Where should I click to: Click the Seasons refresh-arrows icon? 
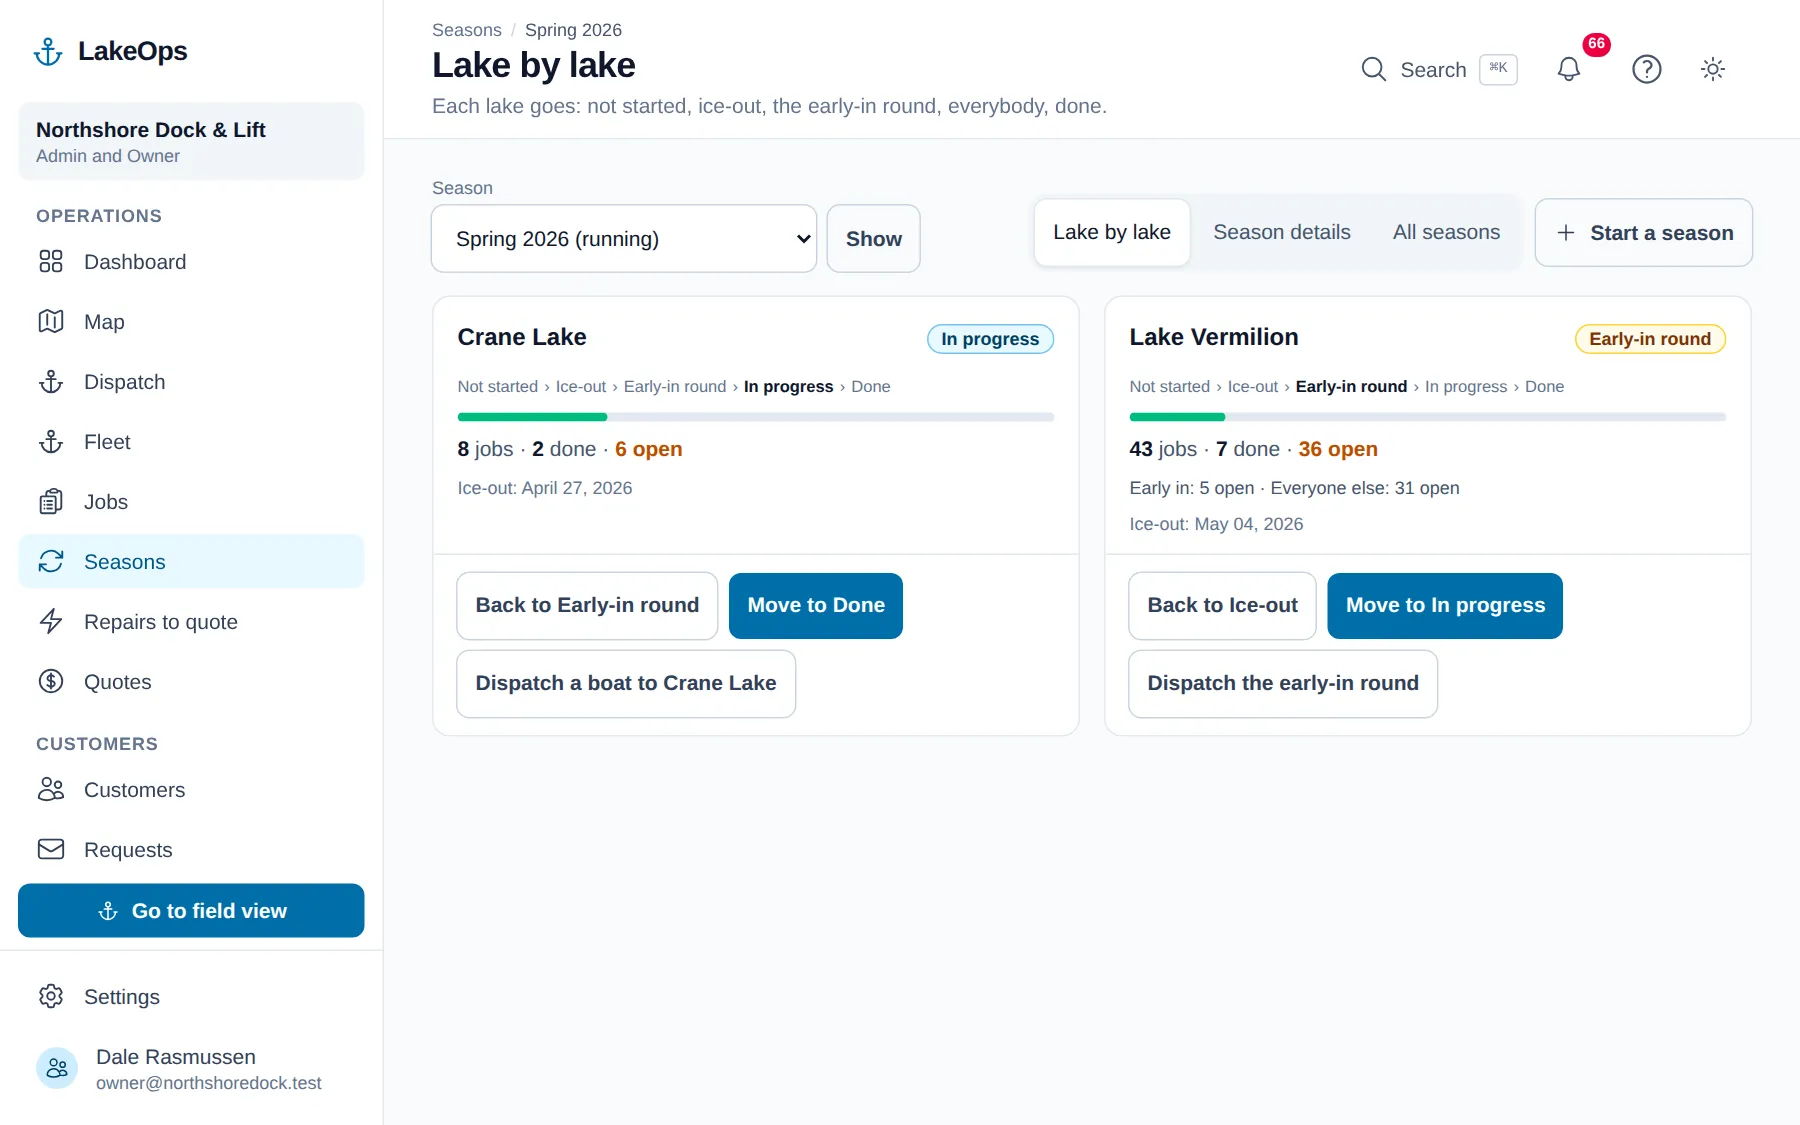coord(51,562)
